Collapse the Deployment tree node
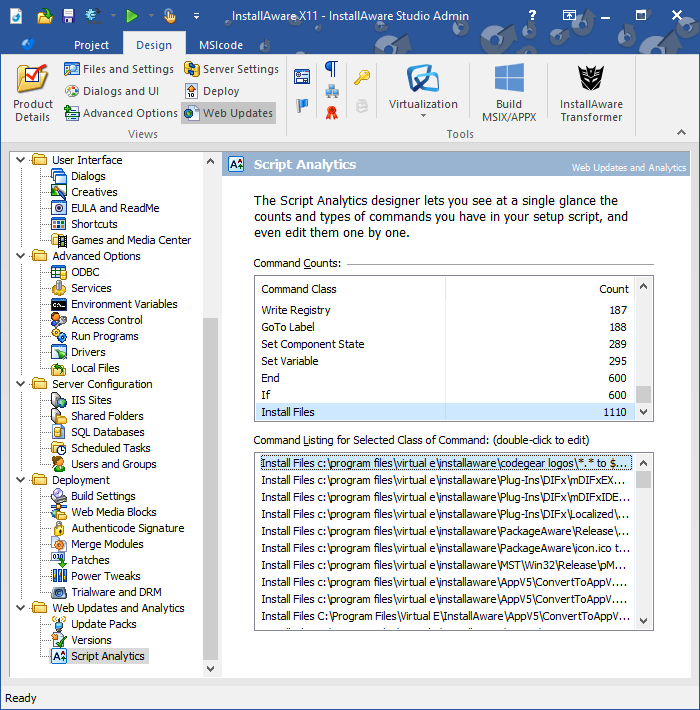 (x=20, y=480)
